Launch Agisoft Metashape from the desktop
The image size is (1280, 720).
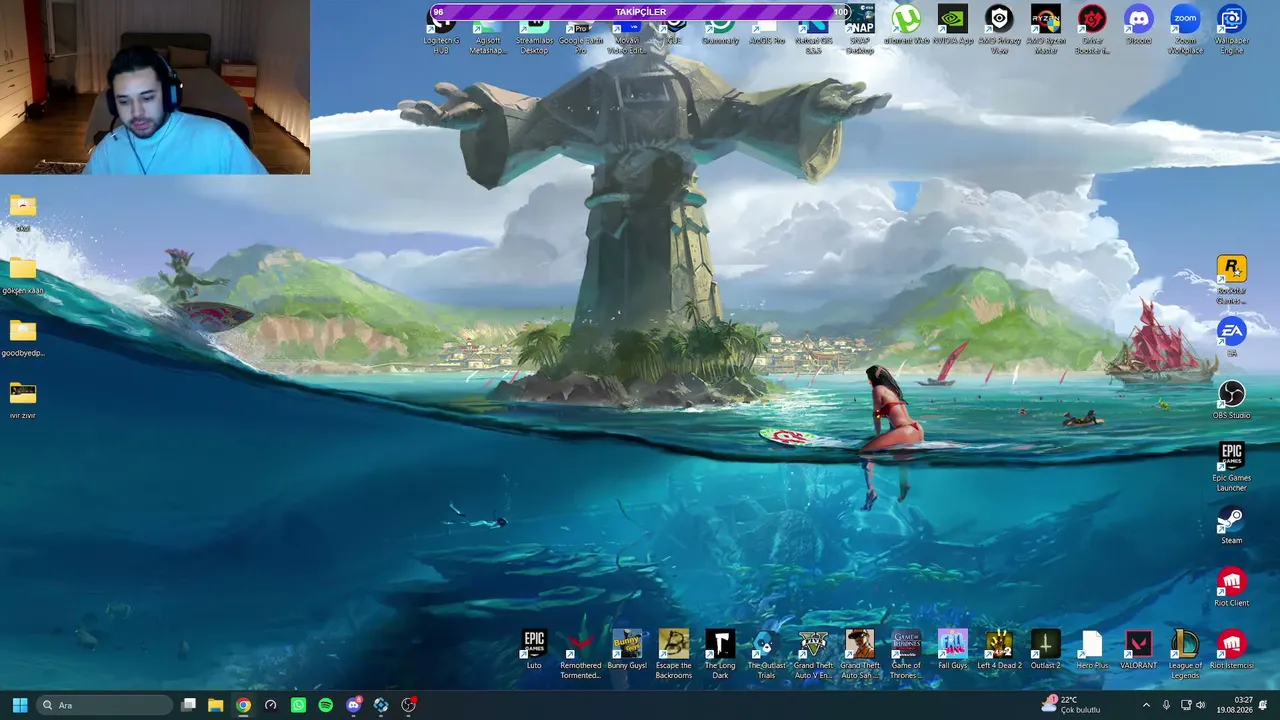488,30
